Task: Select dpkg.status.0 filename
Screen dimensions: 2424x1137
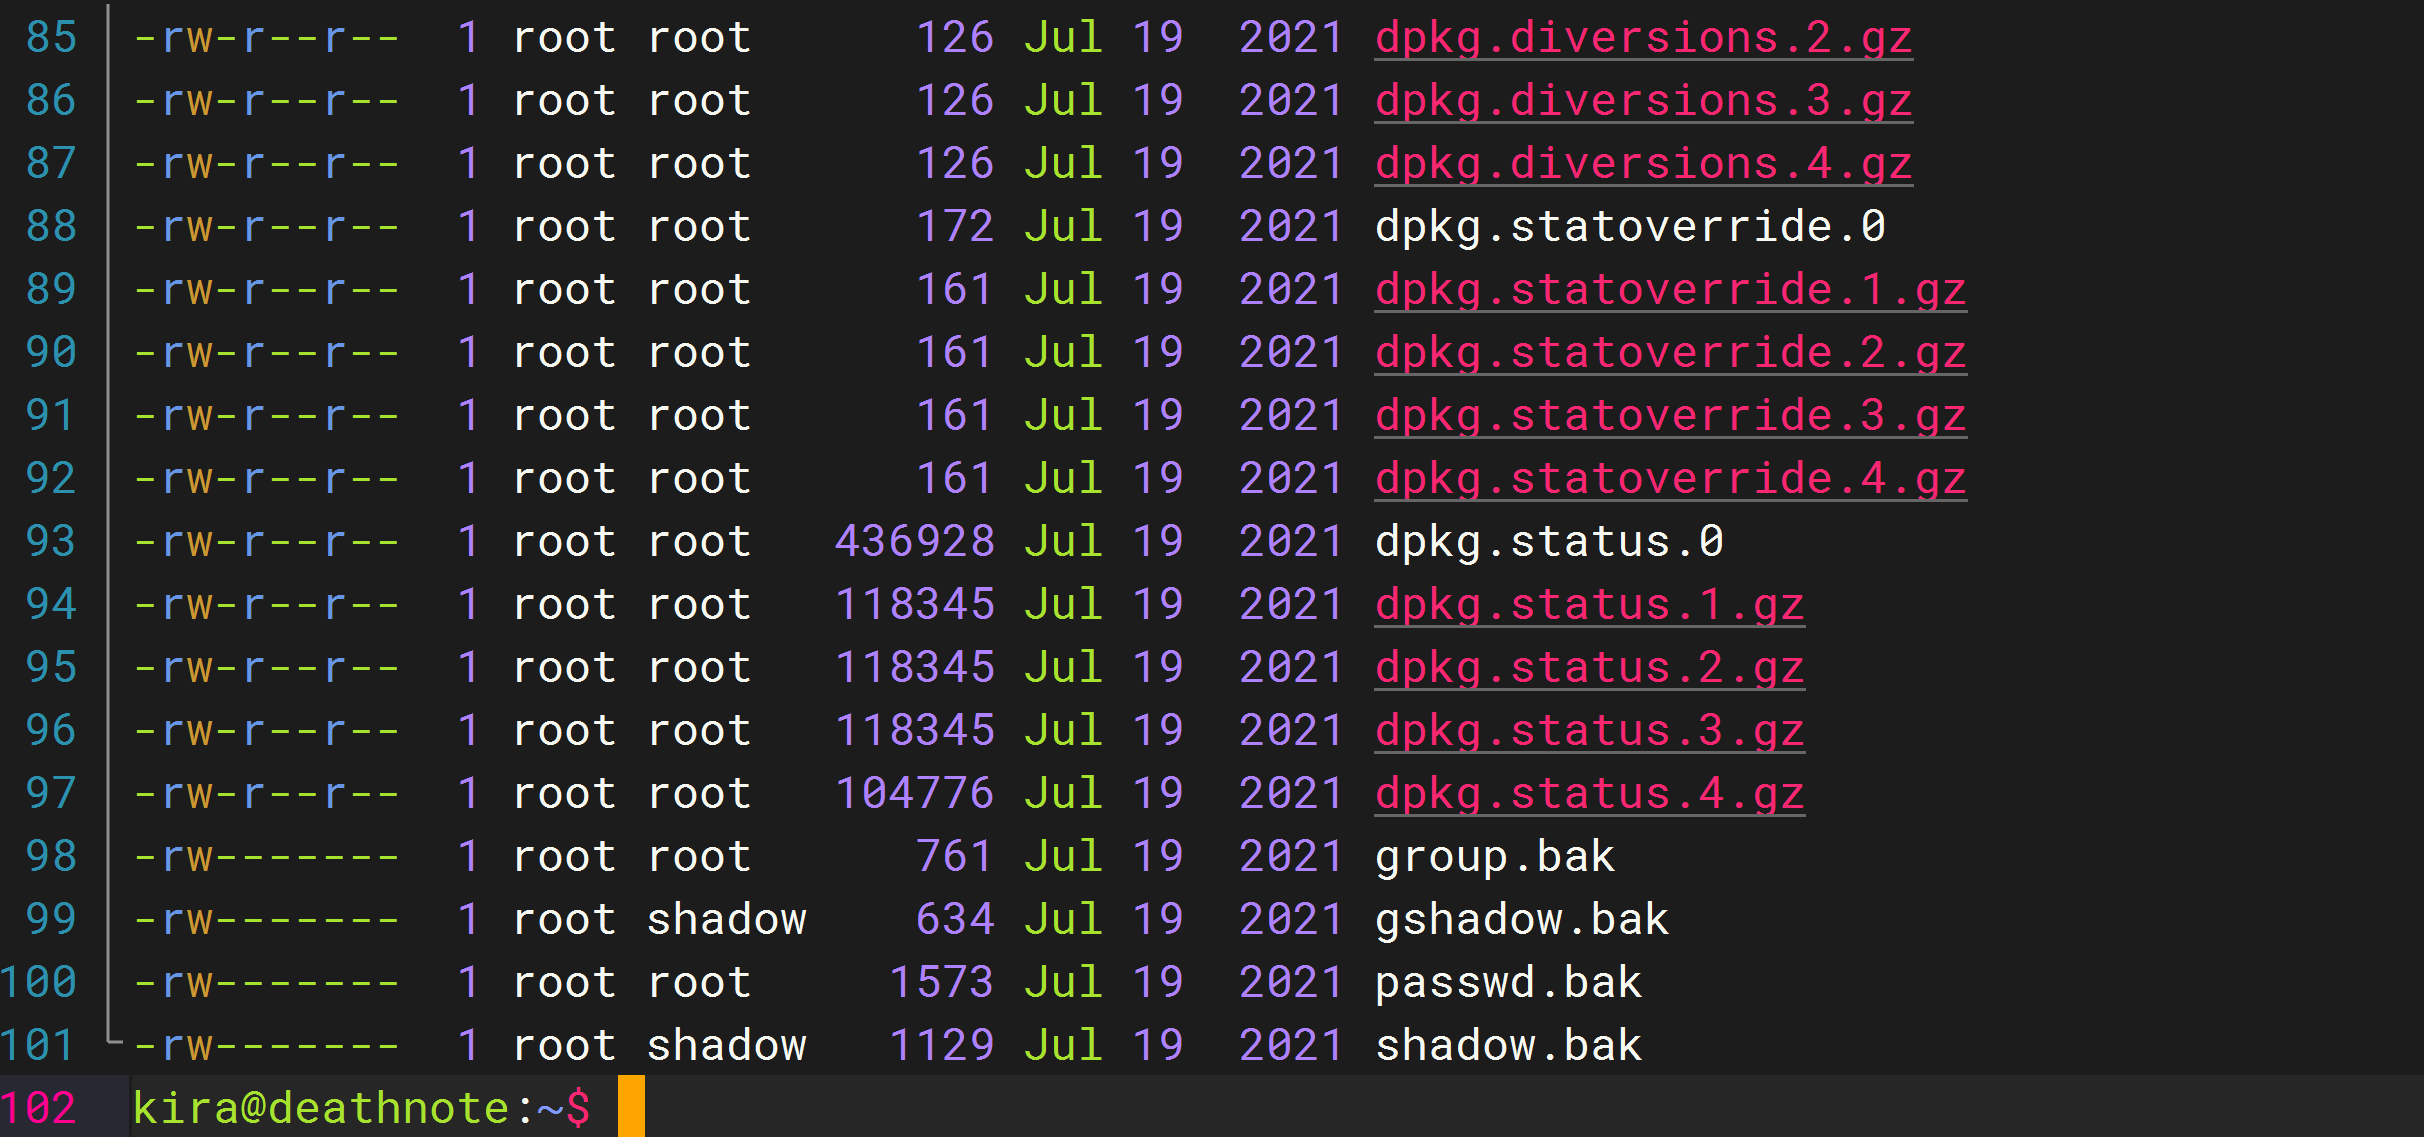Action: (x=1549, y=542)
